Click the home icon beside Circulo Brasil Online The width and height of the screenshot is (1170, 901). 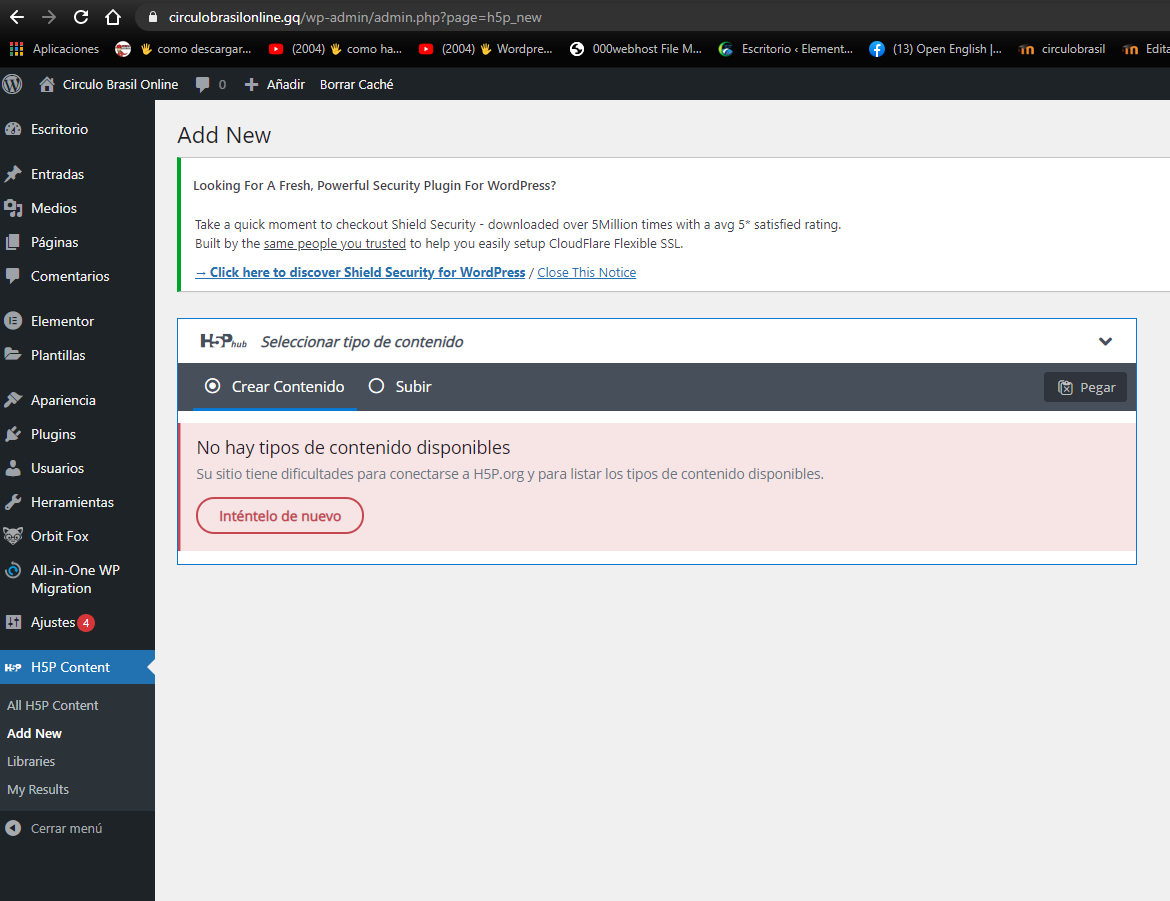pyautogui.click(x=47, y=84)
